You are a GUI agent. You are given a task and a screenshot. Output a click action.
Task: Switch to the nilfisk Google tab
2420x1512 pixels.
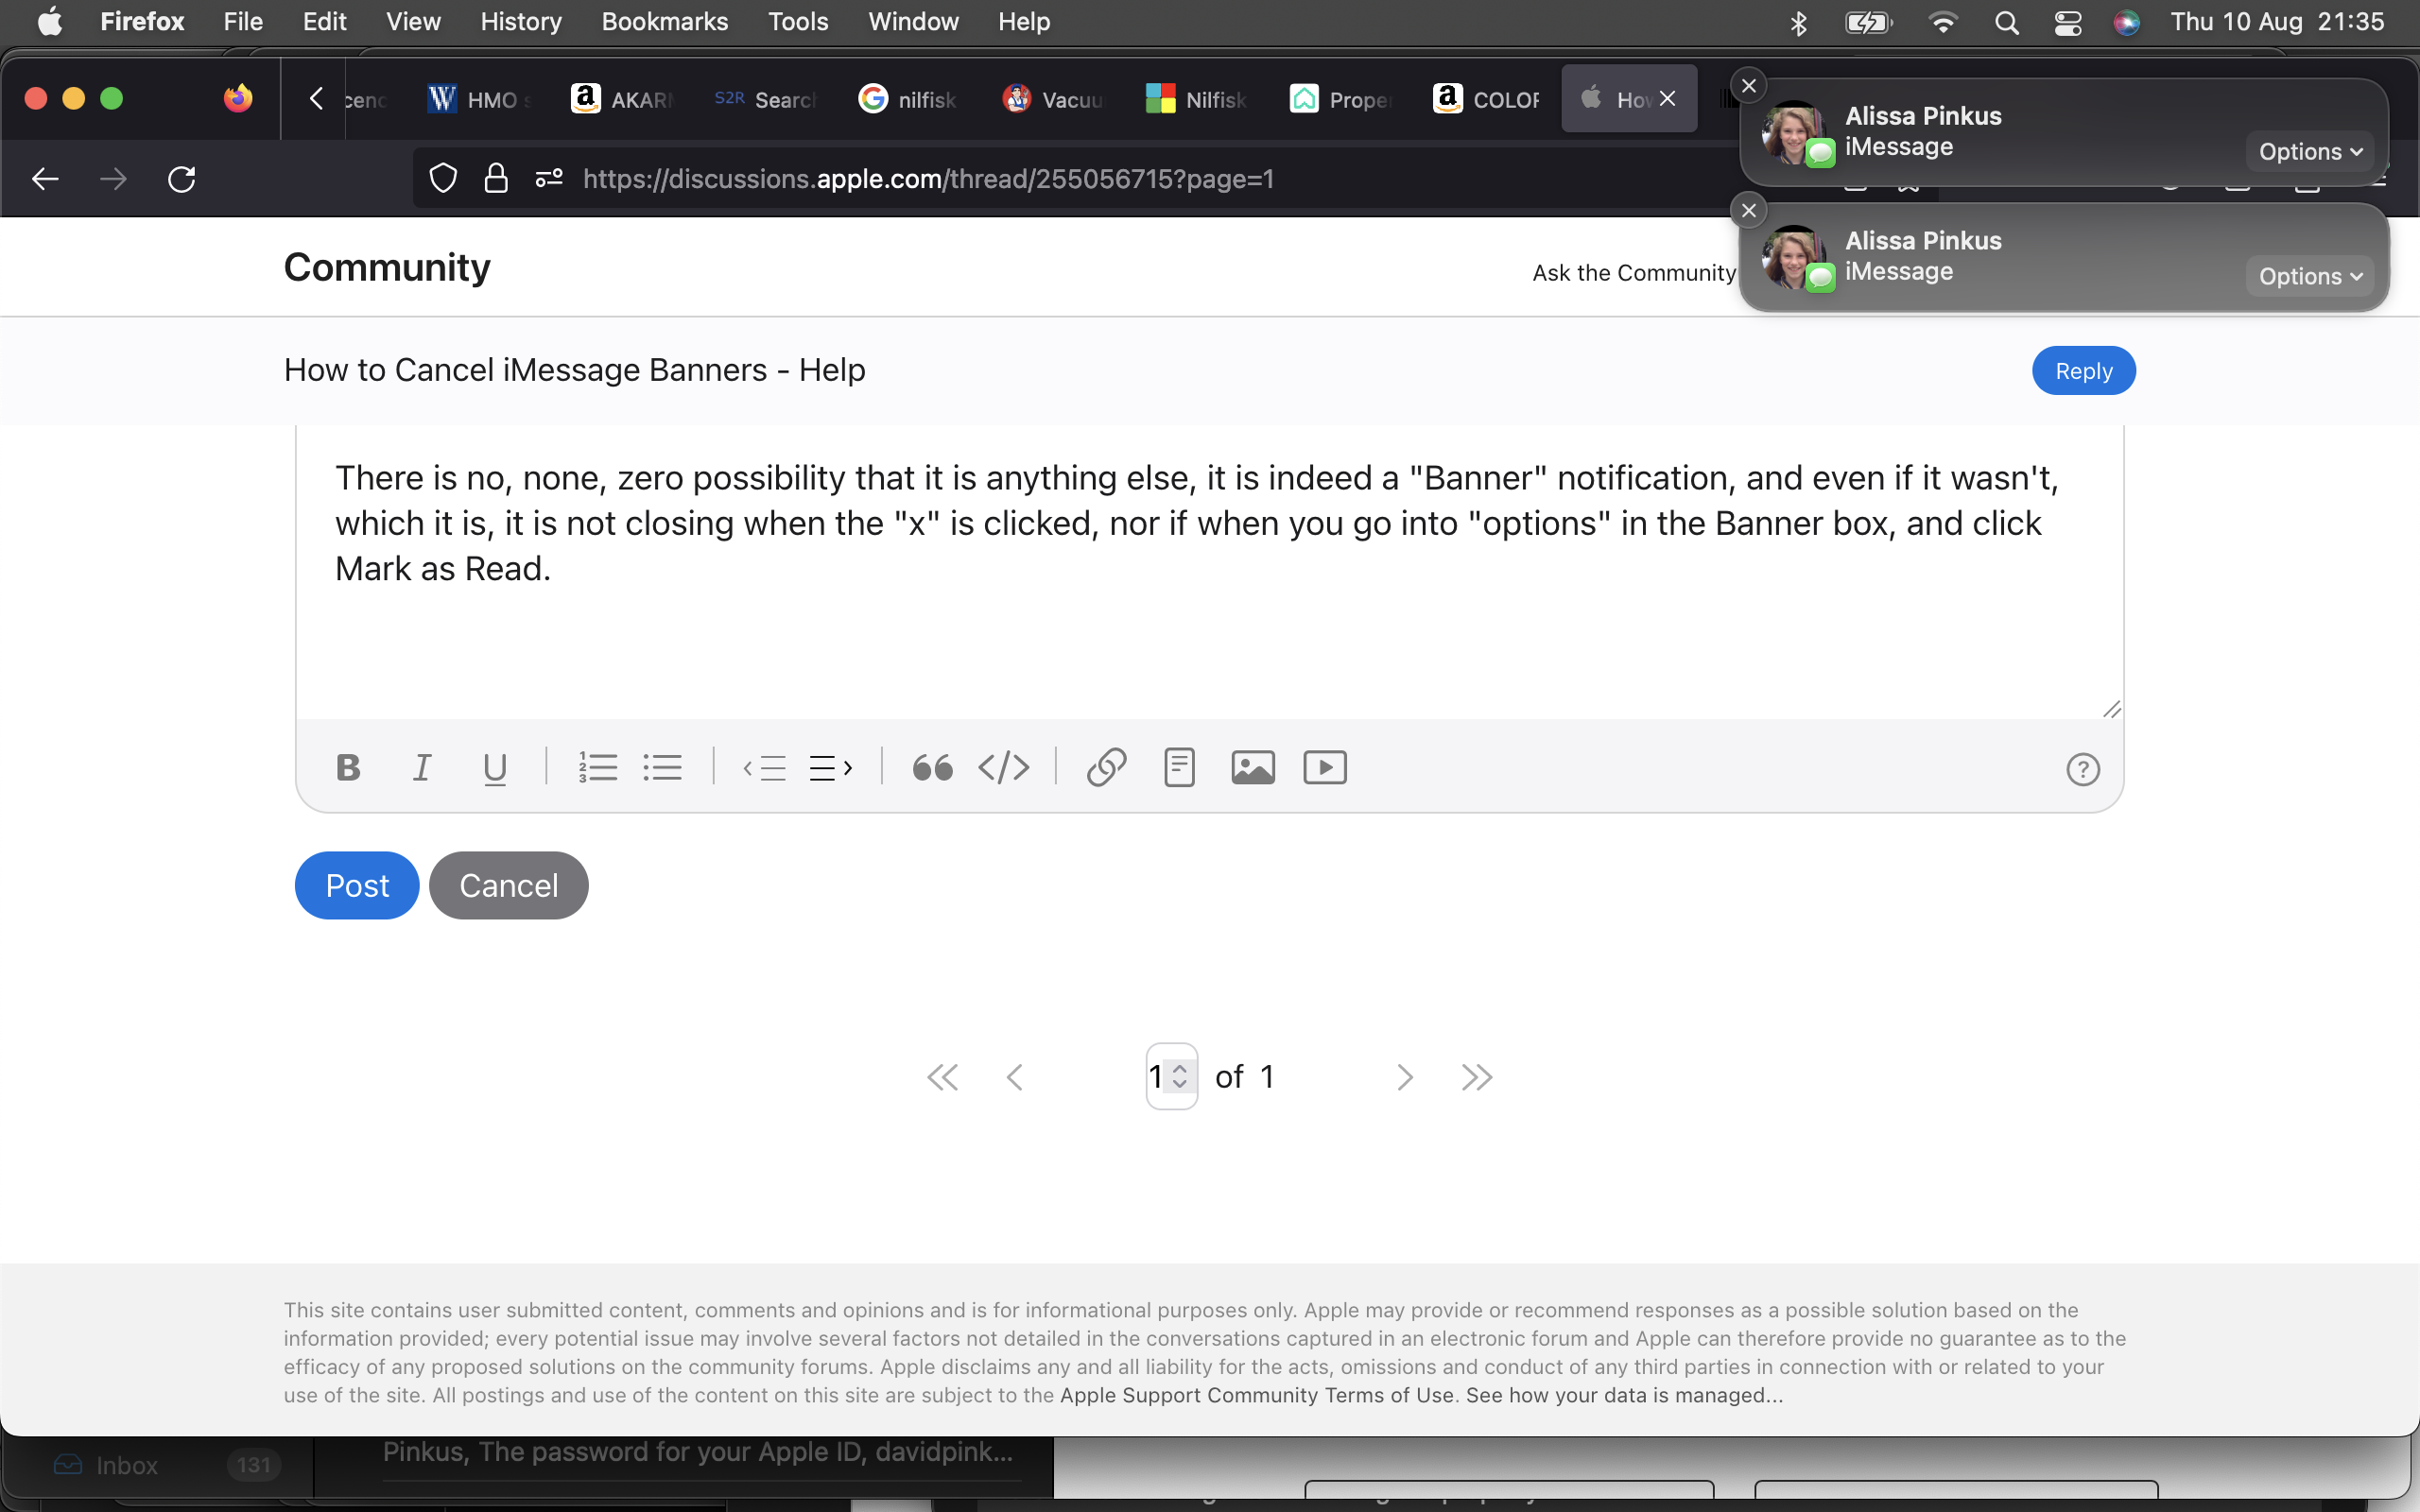908,99
